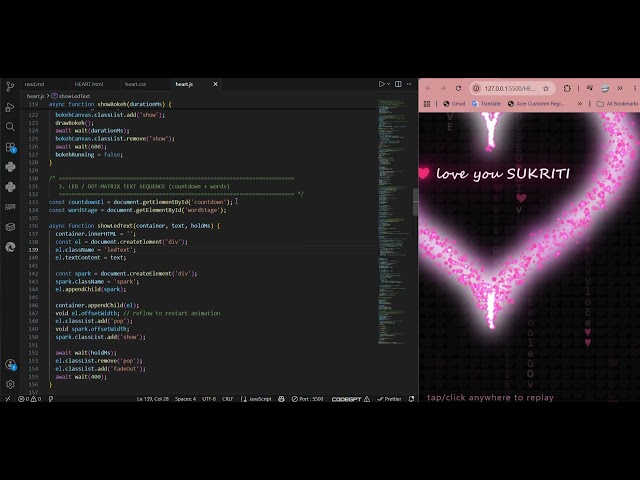Go forward in the browser
The image size is (640, 480).
[443, 88]
